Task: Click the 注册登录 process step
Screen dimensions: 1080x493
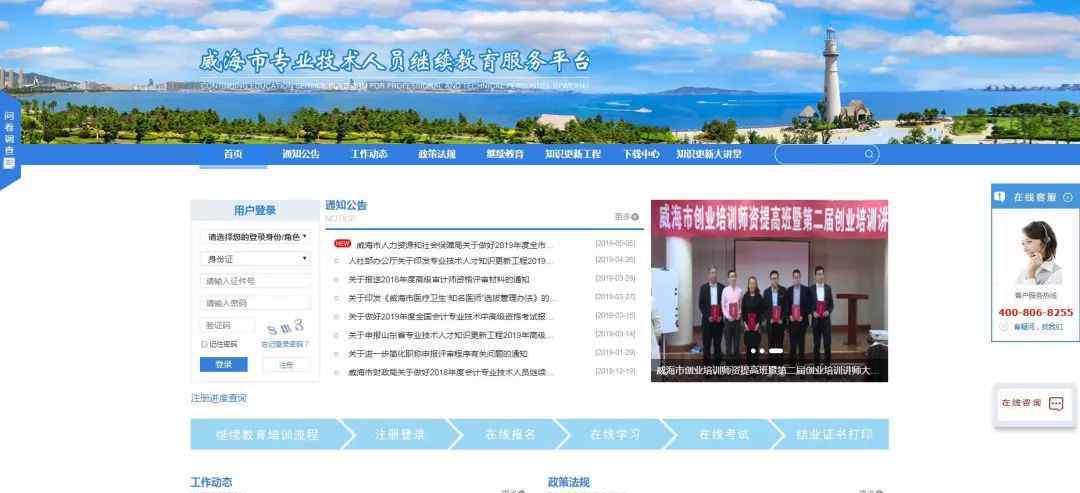Action: pos(400,434)
